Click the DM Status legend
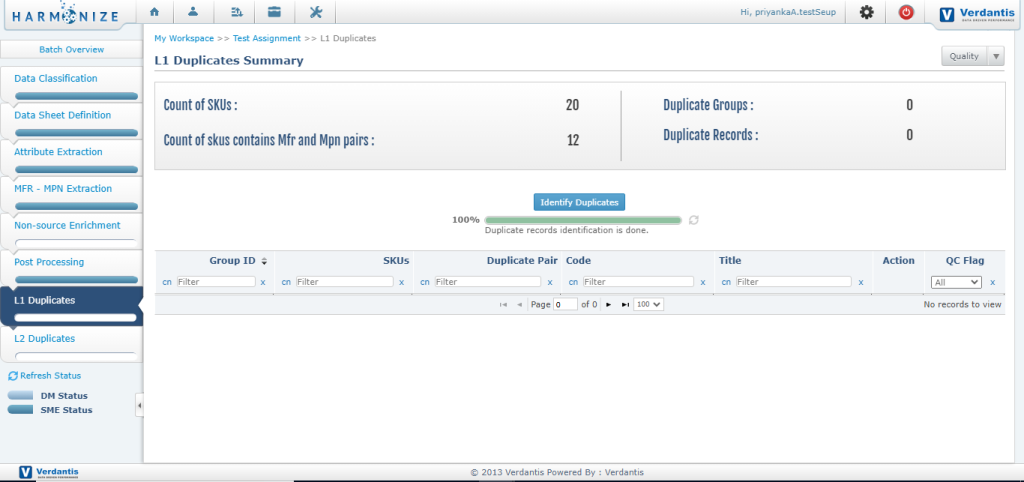 coord(48,396)
